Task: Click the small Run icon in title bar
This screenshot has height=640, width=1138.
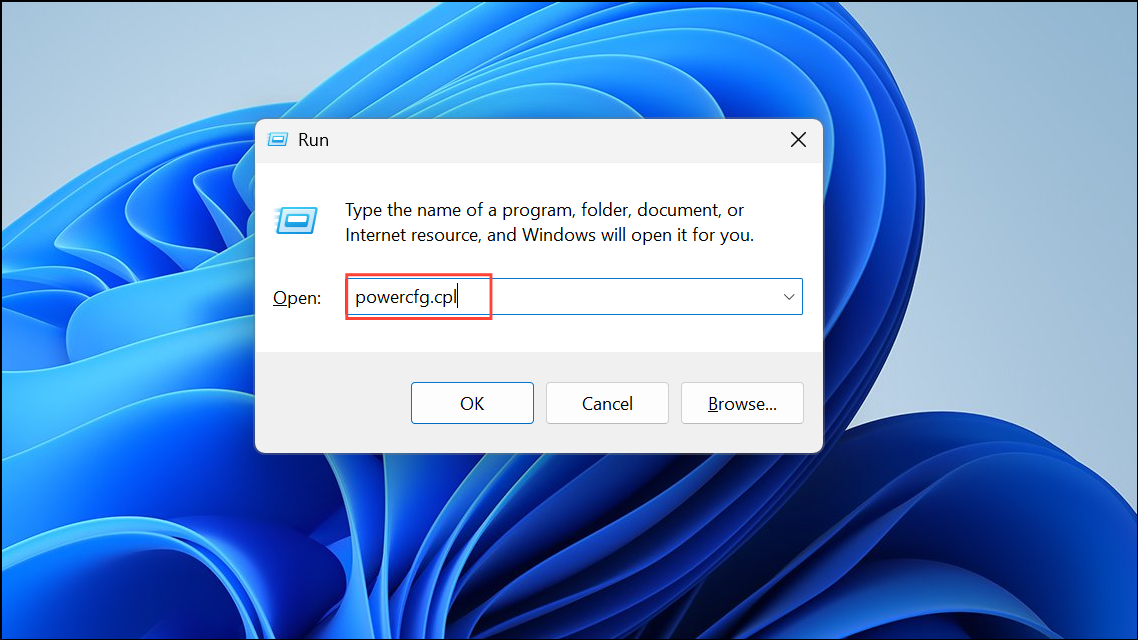Action: (x=278, y=139)
